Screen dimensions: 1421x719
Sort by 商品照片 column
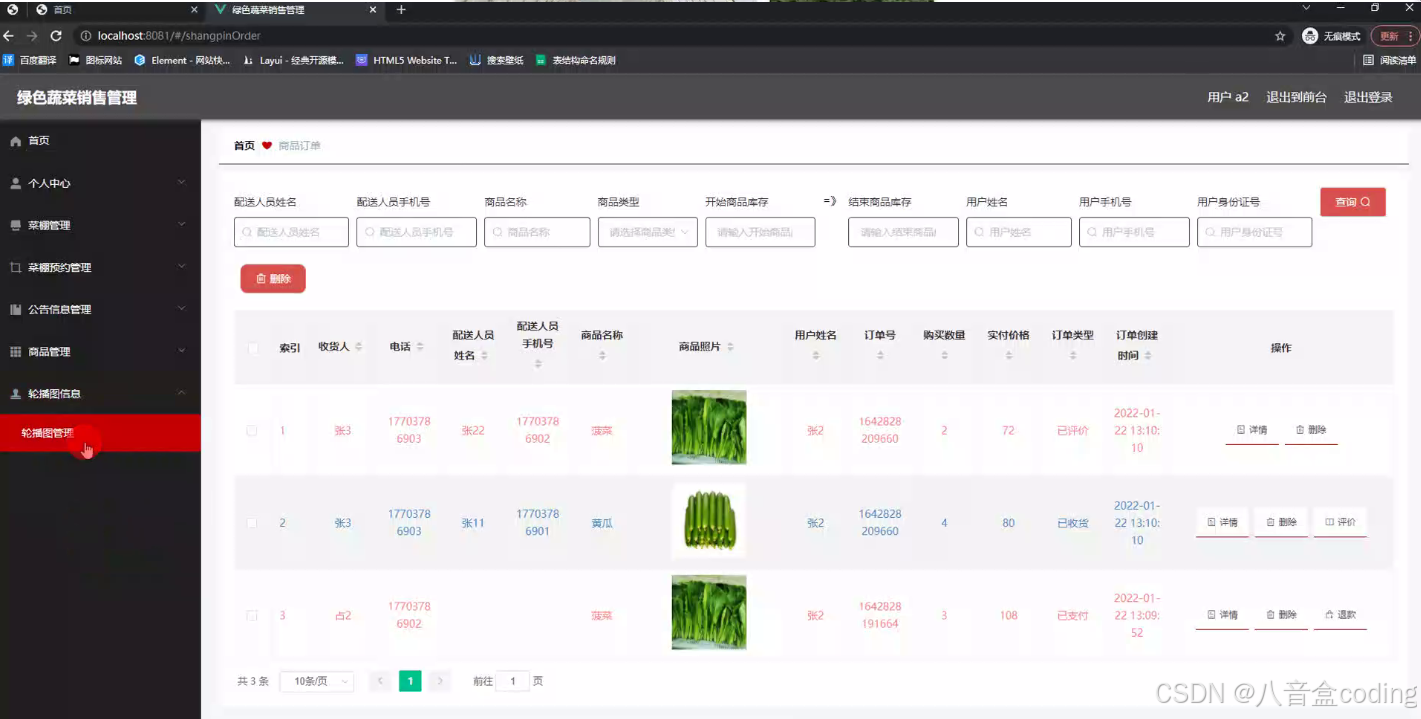pyautogui.click(x=730, y=347)
